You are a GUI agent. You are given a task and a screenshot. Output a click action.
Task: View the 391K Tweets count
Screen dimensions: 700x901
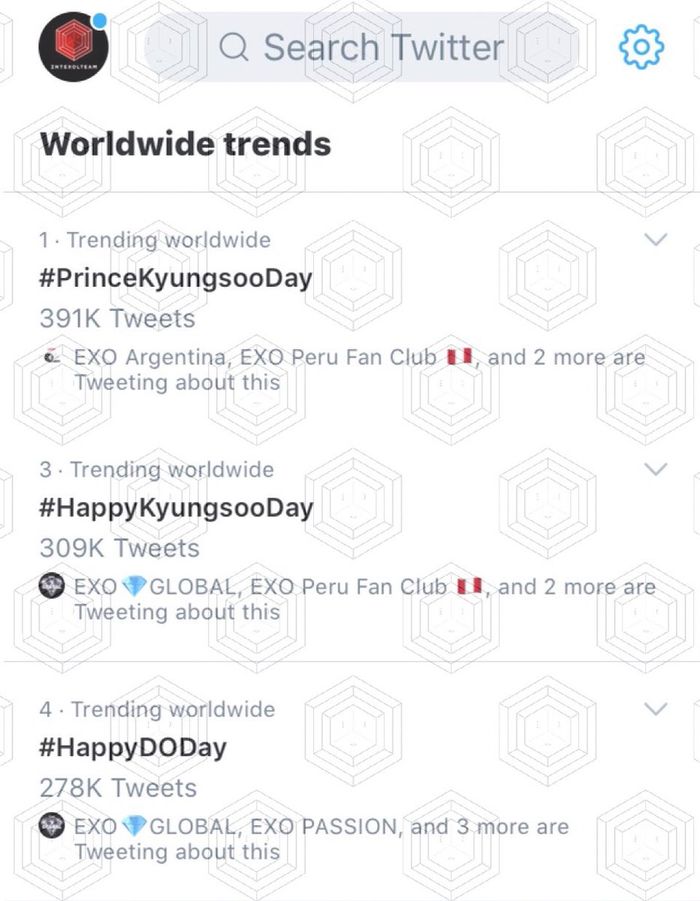[117, 319]
